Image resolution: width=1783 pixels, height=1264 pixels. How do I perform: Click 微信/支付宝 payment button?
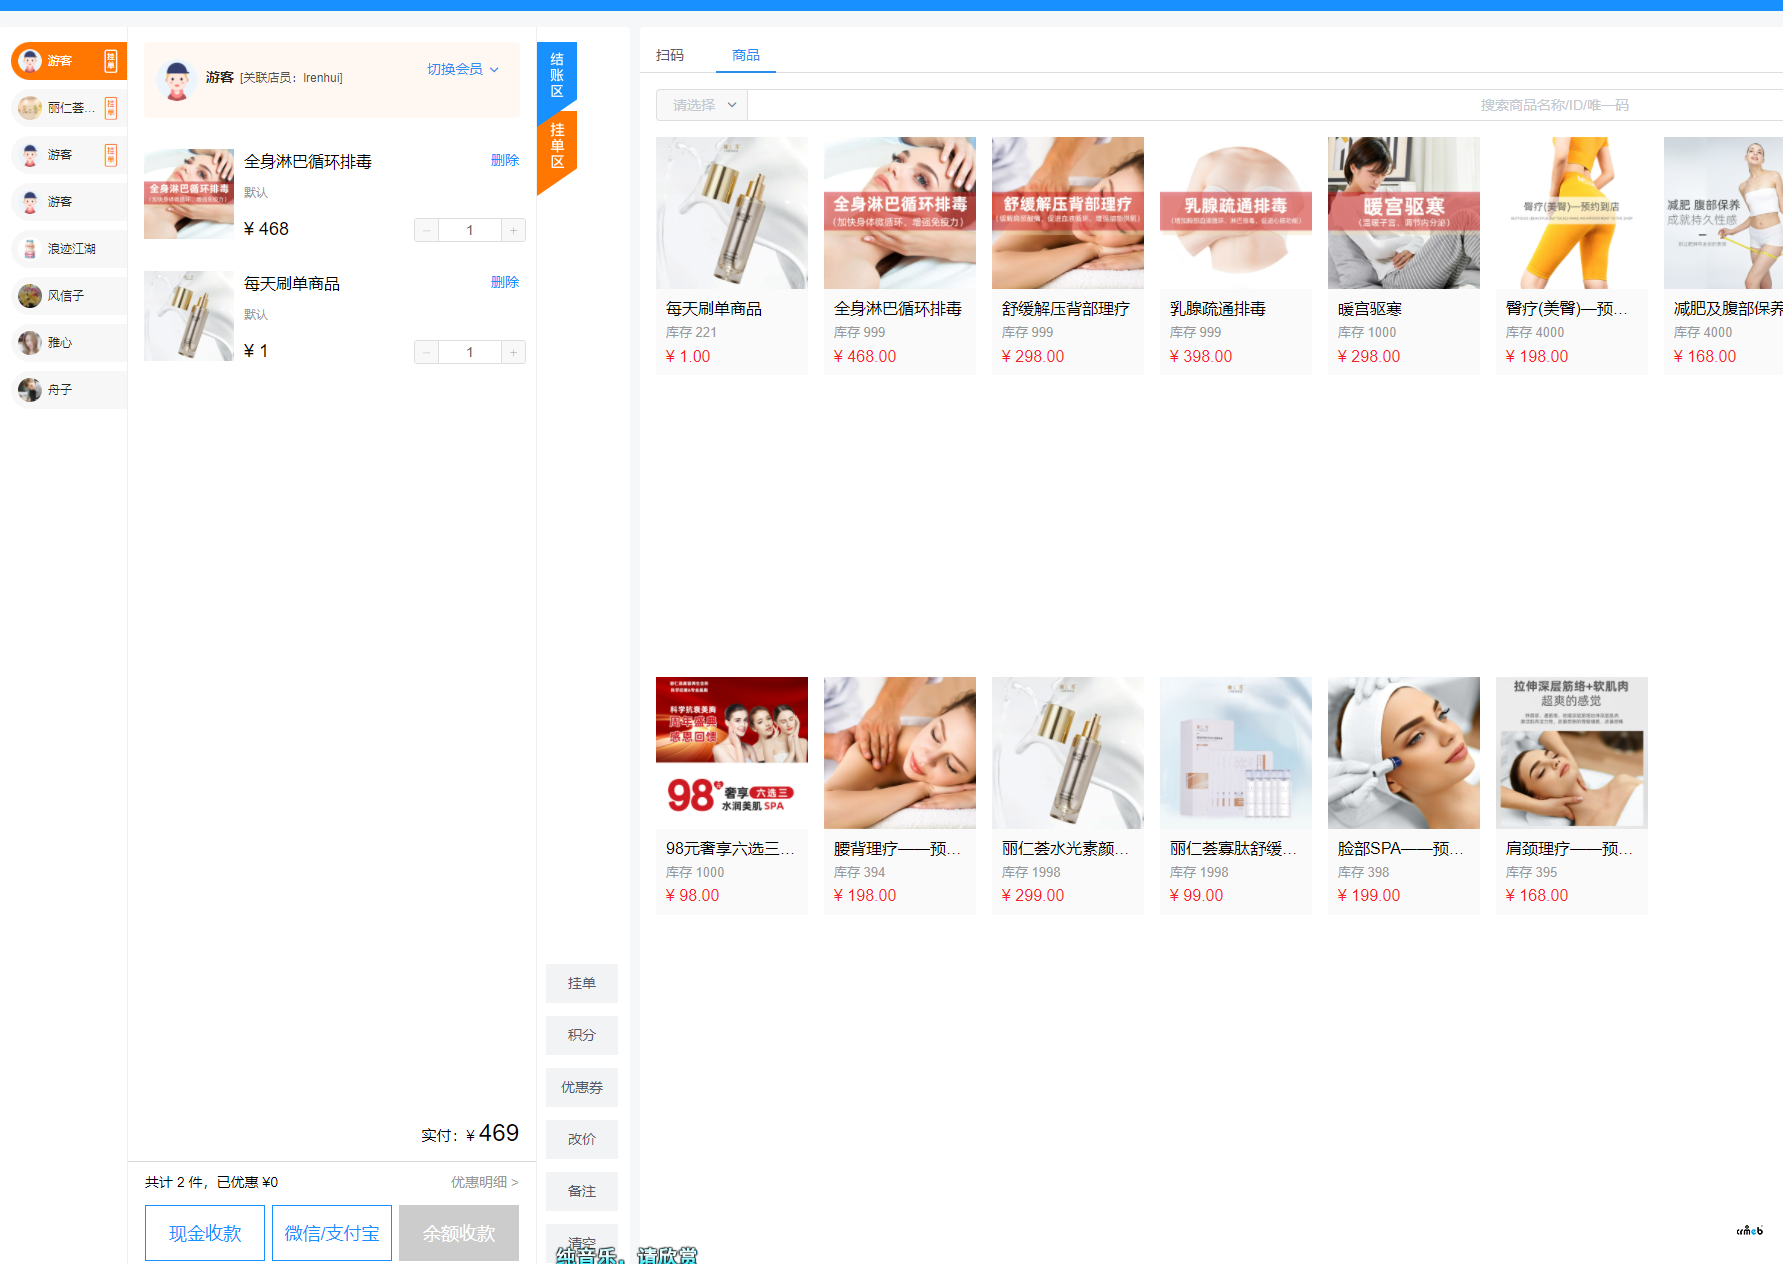point(332,1233)
